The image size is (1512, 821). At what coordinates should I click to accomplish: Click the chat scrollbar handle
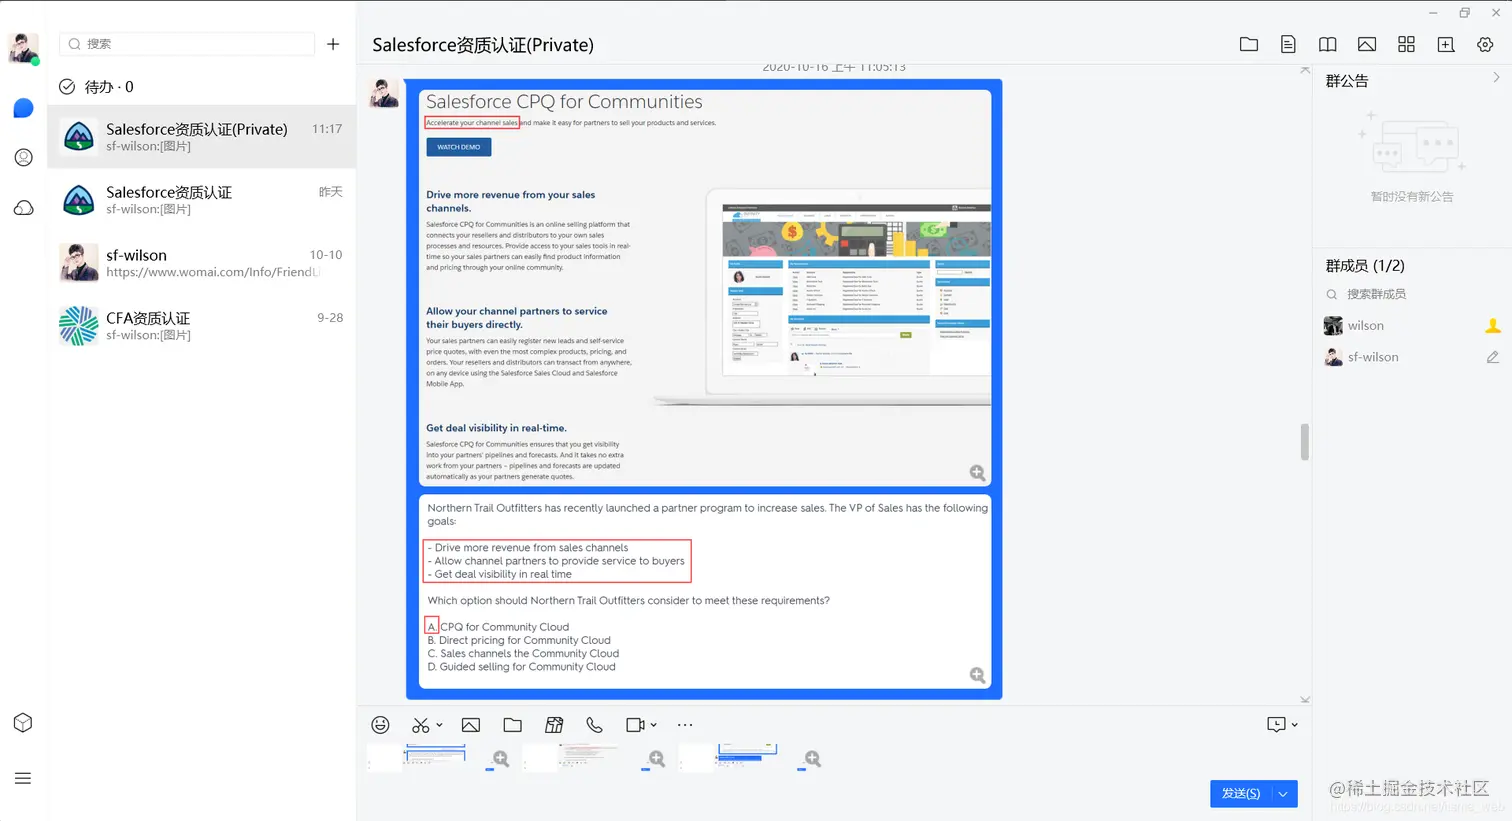[x=1304, y=441]
